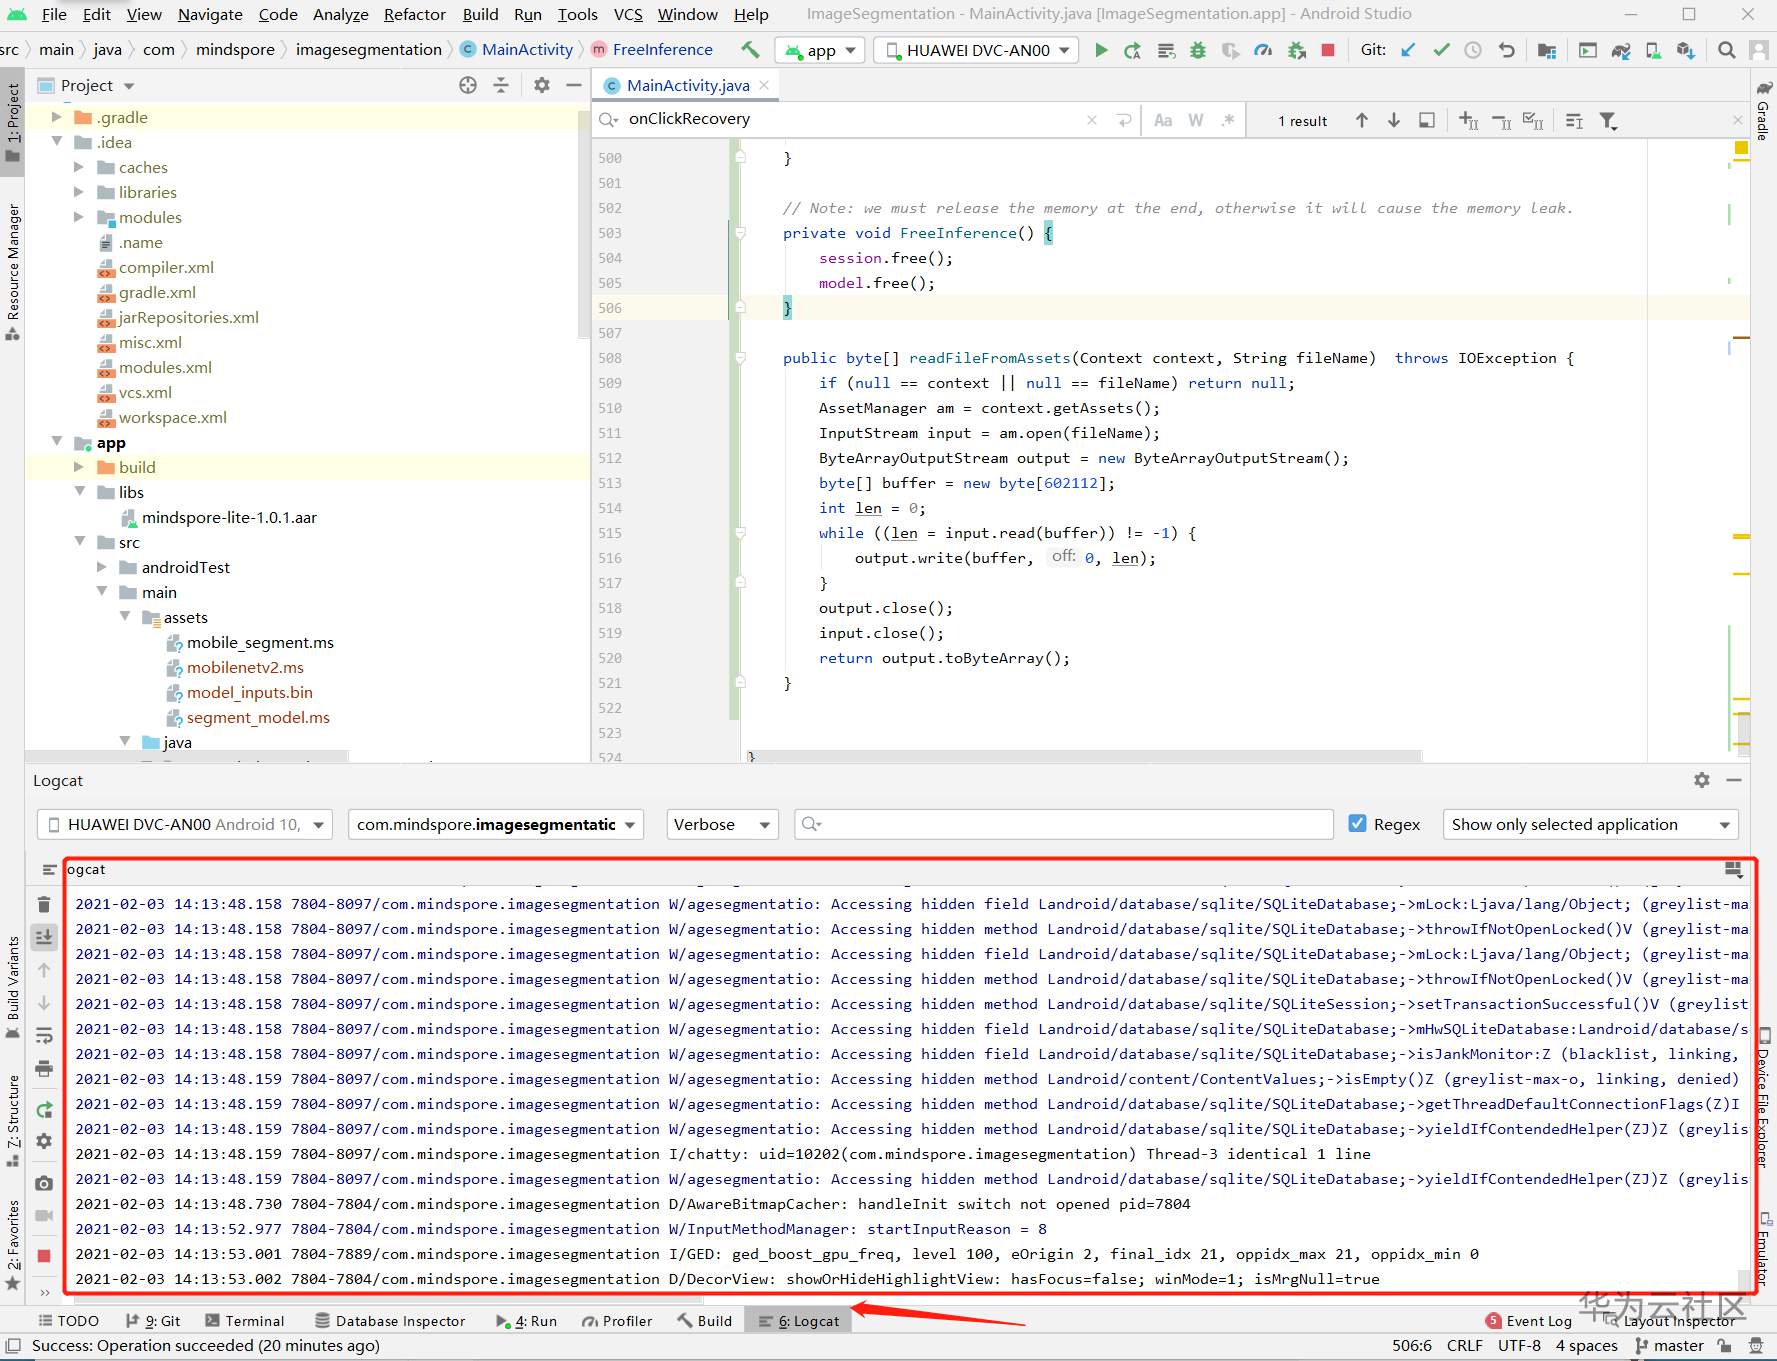Click the red Stop button in toolbar
Image resolution: width=1777 pixels, height=1361 pixels.
1328,50
